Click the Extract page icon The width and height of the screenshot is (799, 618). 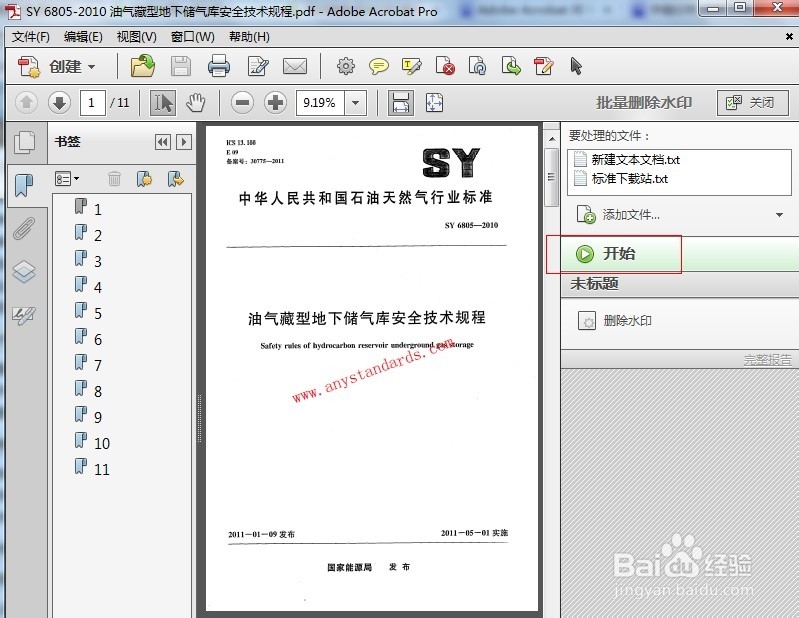(x=511, y=66)
